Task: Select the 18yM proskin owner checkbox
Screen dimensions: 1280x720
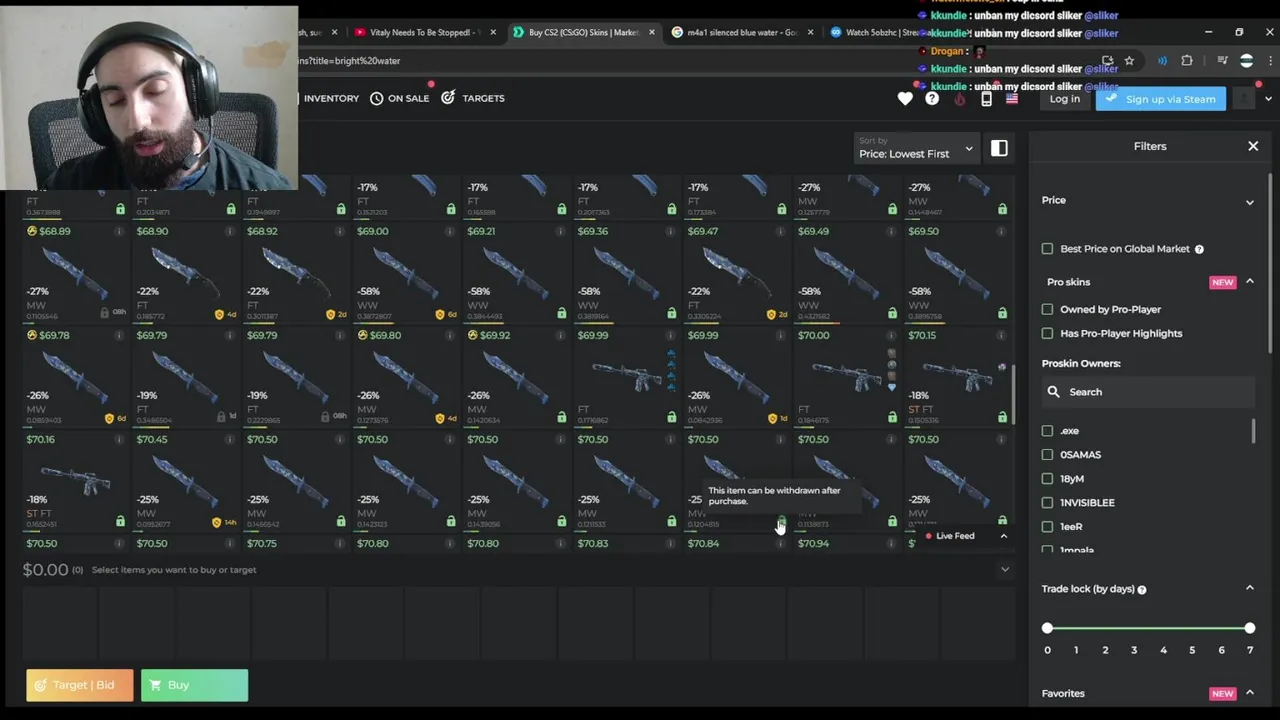Action: pyautogui.click(x=1047, y=479)
